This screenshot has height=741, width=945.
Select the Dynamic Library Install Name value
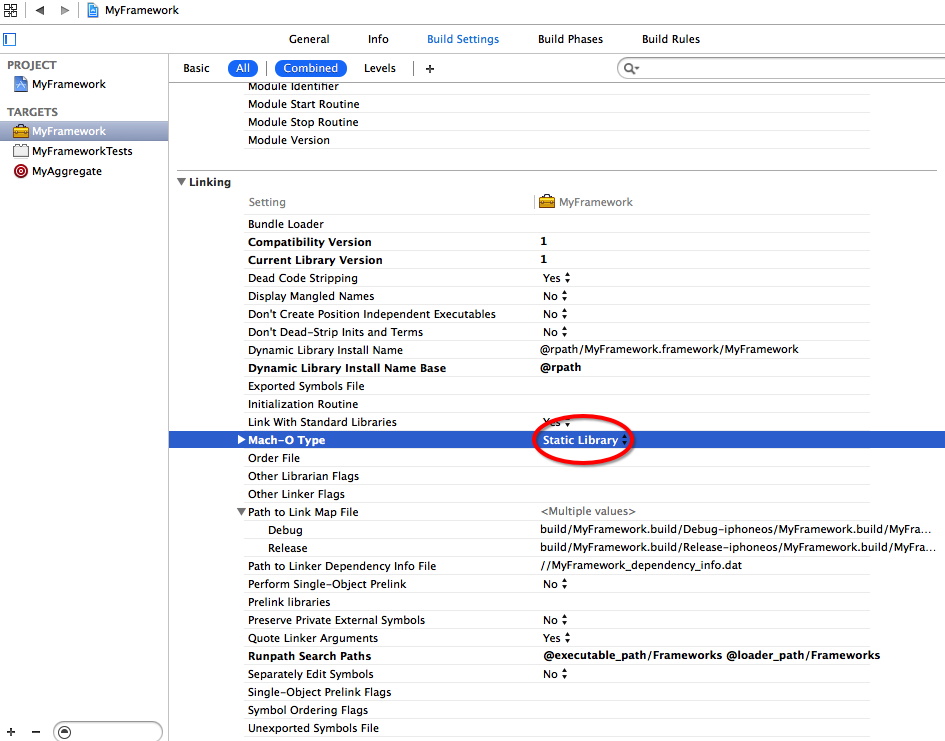[669, 349]
